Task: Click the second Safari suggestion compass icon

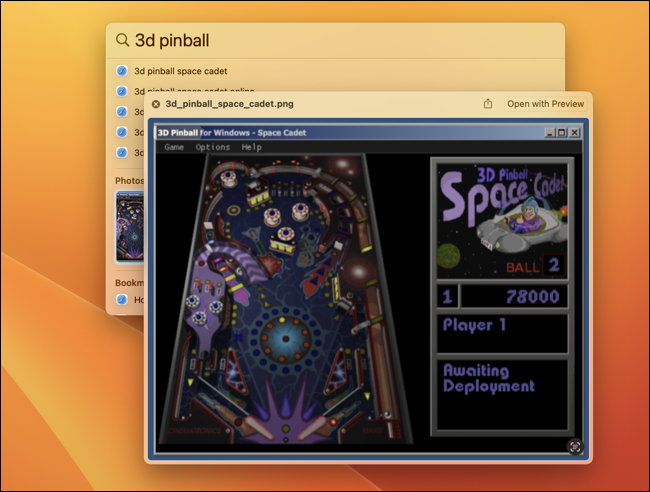Action: point(121,91)
